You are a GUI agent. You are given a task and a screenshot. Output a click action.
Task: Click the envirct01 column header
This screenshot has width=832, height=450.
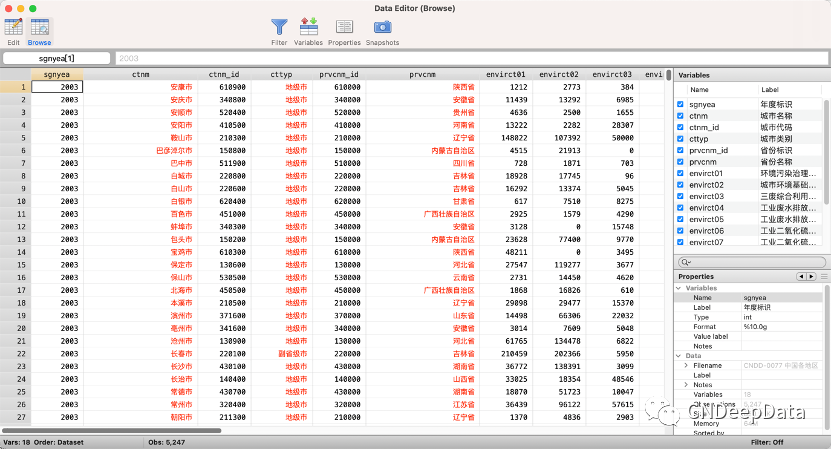tap(506, 74)
